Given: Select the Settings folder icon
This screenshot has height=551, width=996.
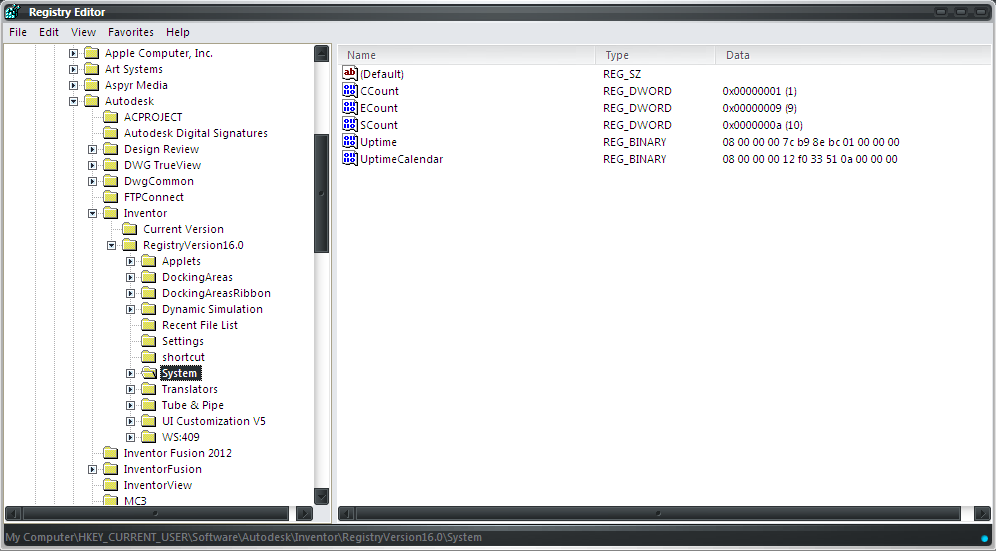Looking at the screenshot, I should pyautogui.click(x=149, y=341).
